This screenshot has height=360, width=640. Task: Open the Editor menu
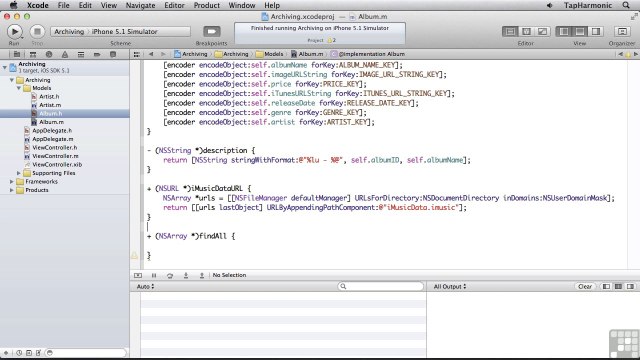[x=174, y=5]
